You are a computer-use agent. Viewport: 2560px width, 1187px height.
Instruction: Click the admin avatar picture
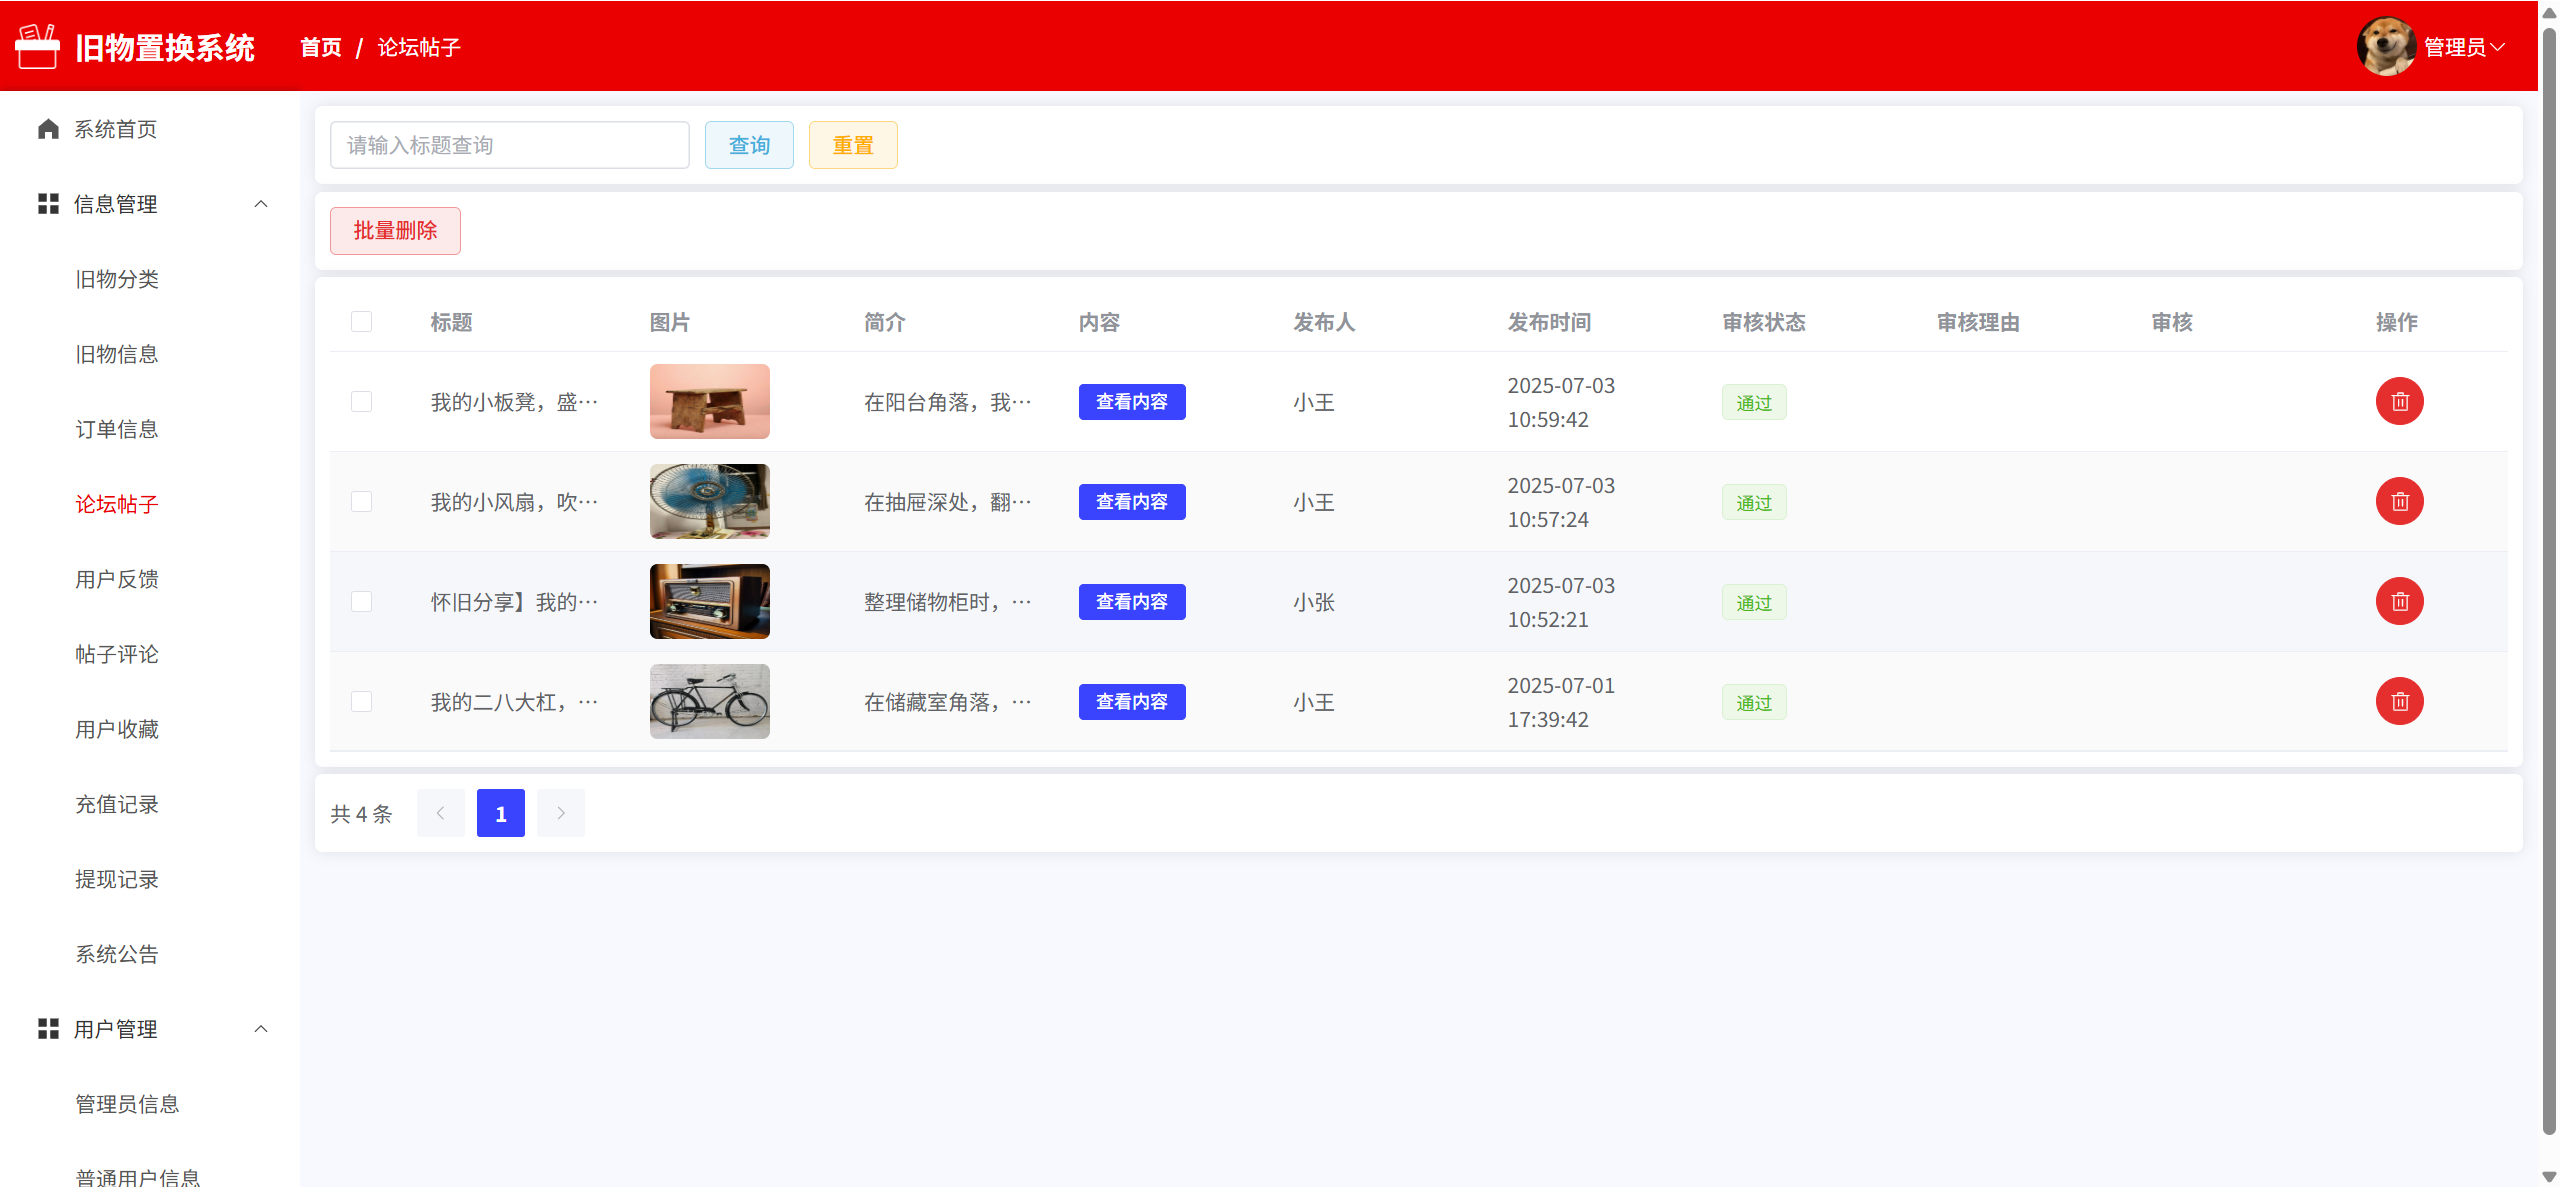2386,46
